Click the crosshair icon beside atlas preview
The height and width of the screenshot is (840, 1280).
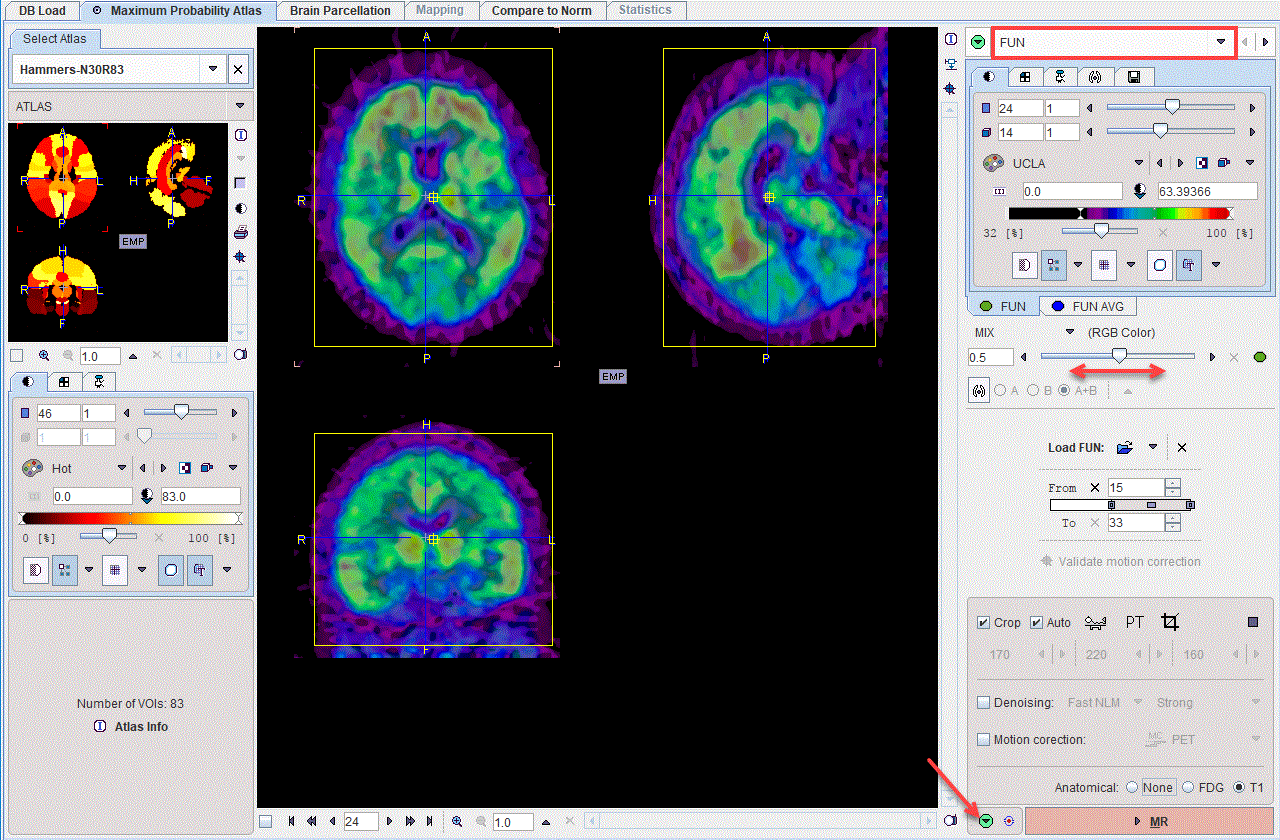[241, 257]
